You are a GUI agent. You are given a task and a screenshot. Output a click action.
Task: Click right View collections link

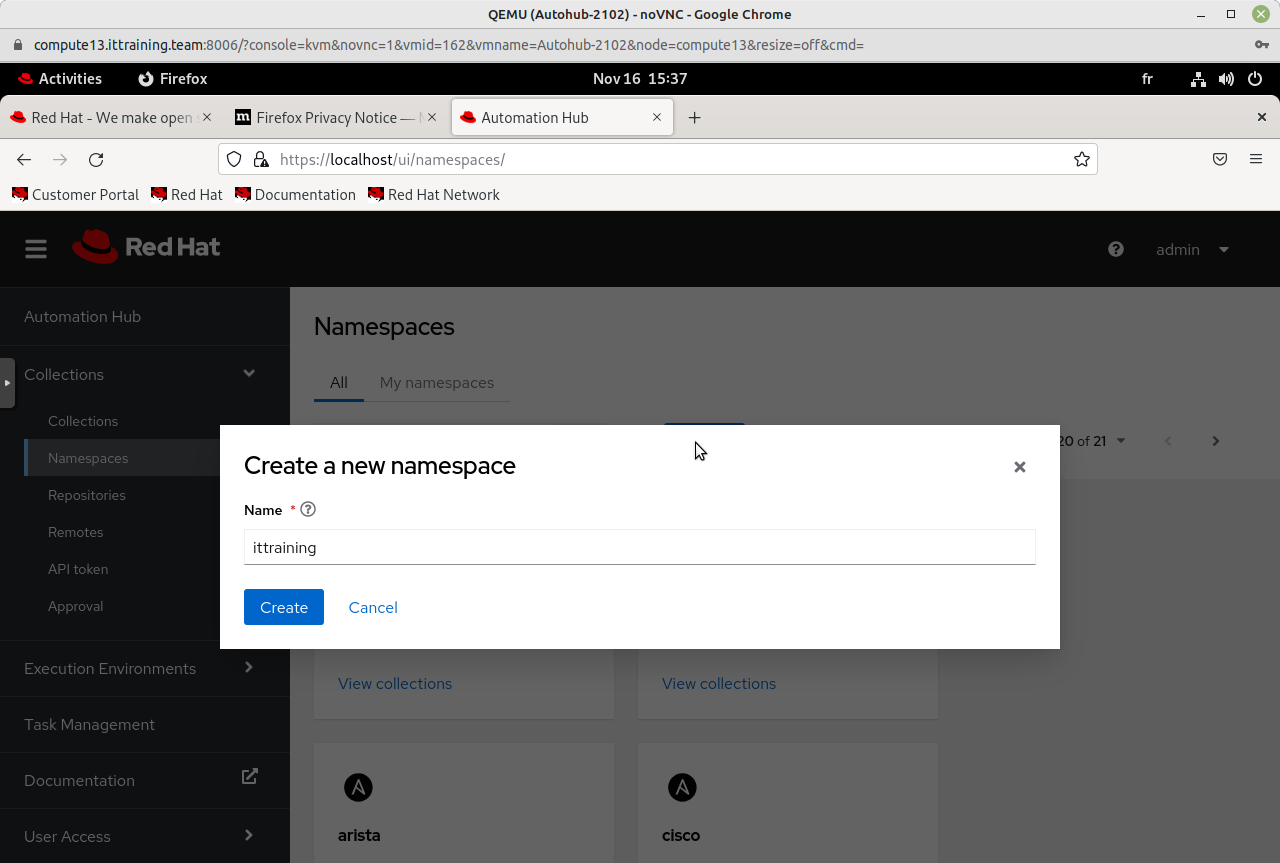click(x=719, y=683)
